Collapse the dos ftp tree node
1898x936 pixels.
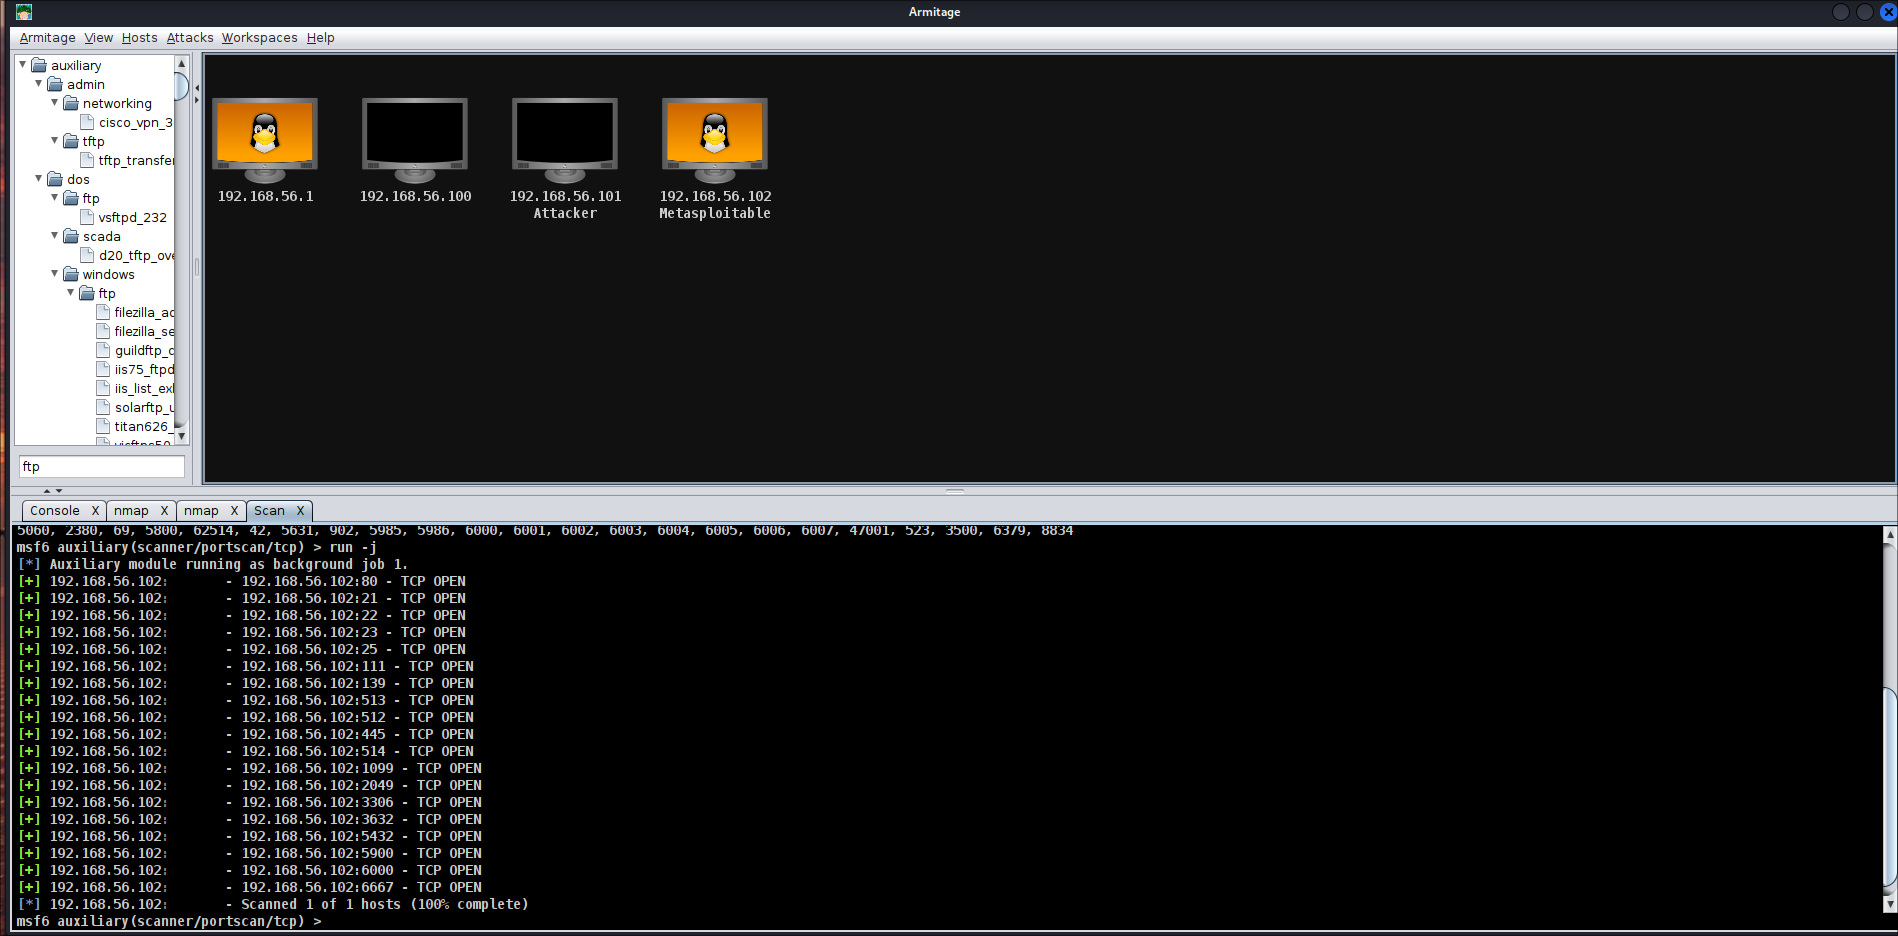[54, 197]
